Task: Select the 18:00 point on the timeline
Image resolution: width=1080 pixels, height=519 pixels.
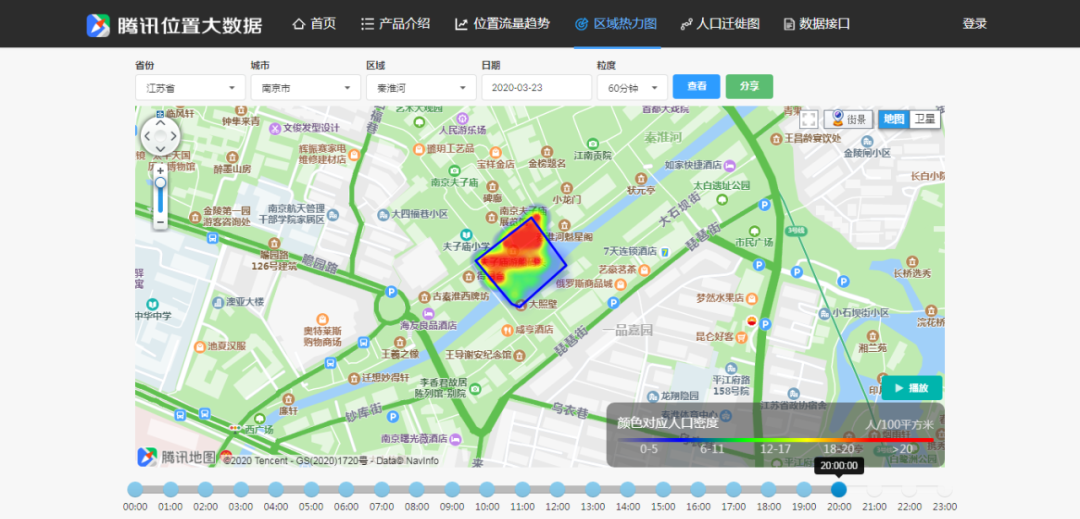Action: [x=769, y=489]
